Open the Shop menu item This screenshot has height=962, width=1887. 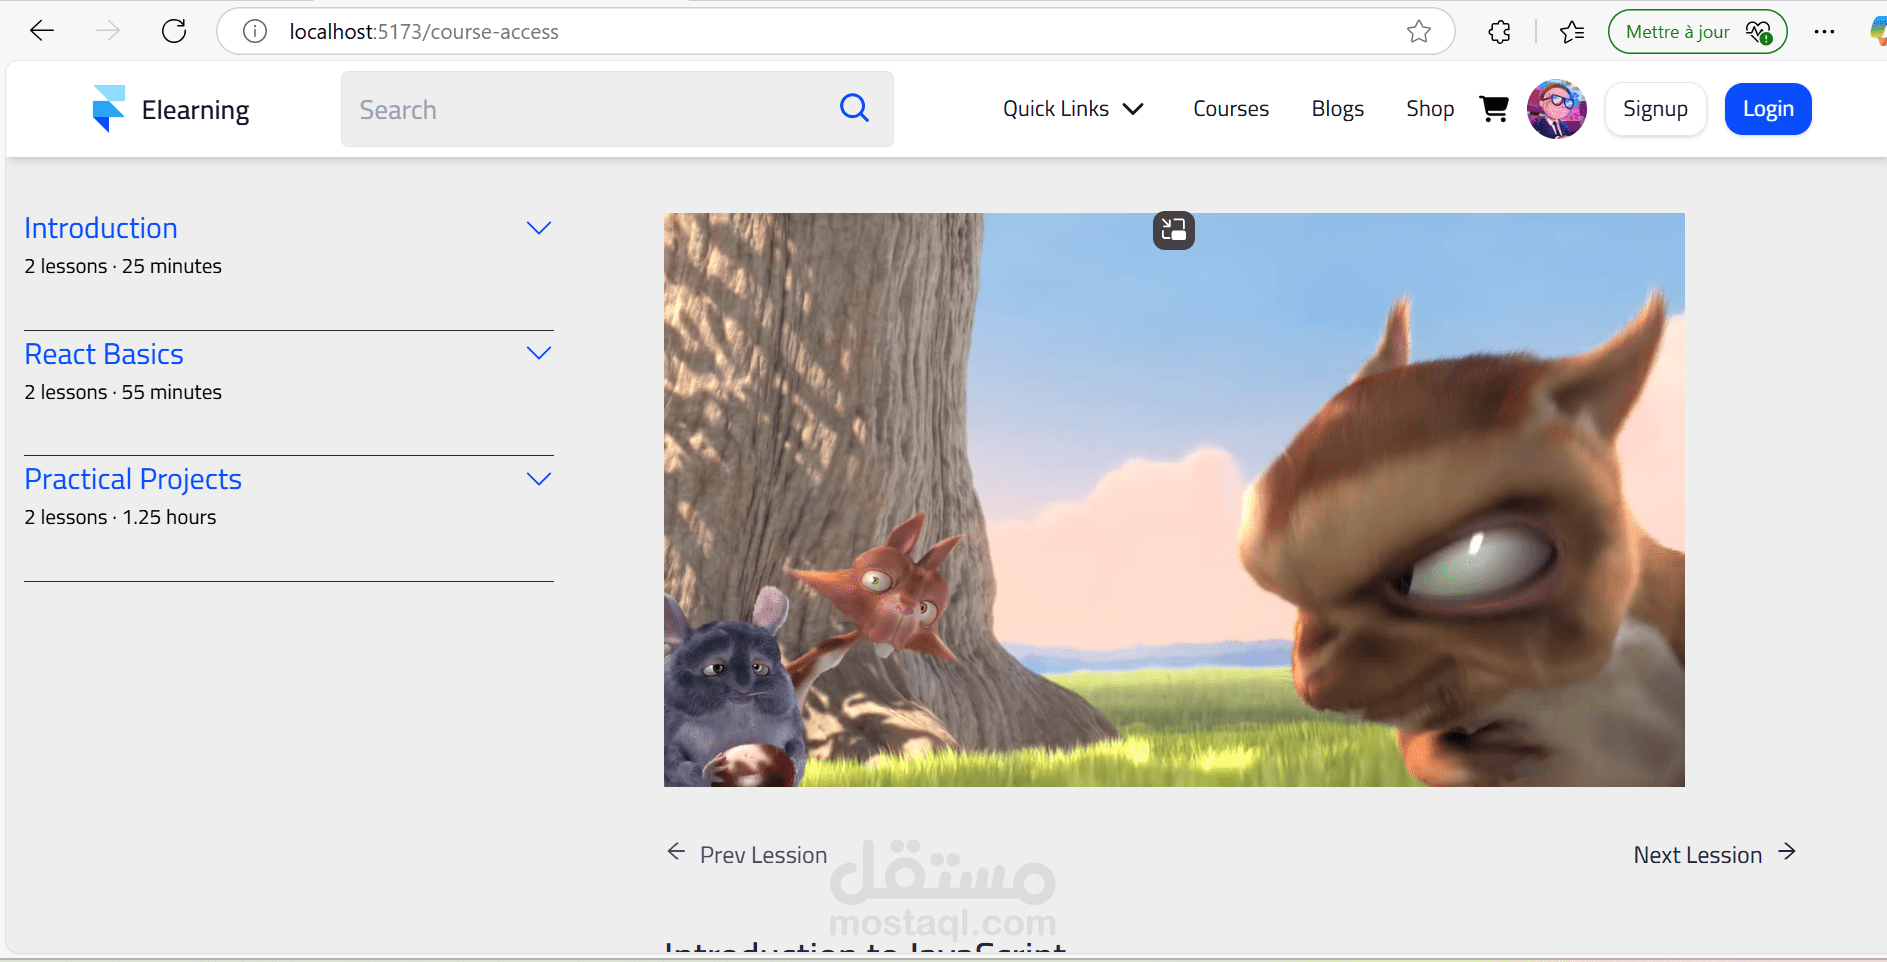tap(1430, 108)
